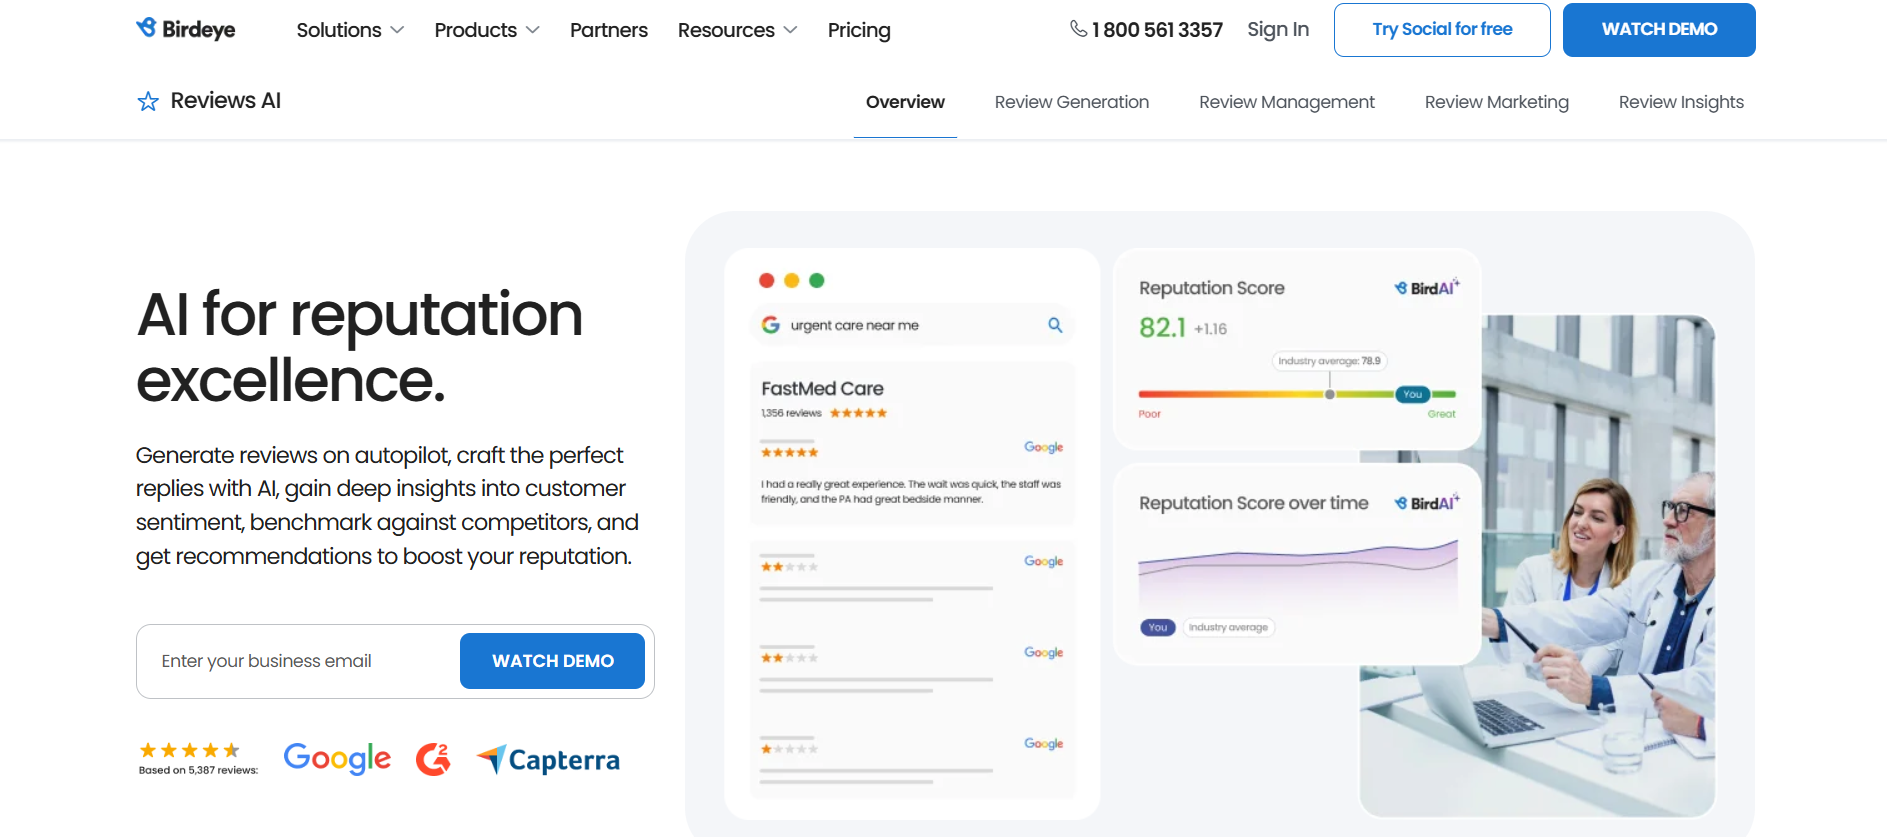Click the Based on 5,387 reviews text
The image size is (1887, 837).
point(198,770)
